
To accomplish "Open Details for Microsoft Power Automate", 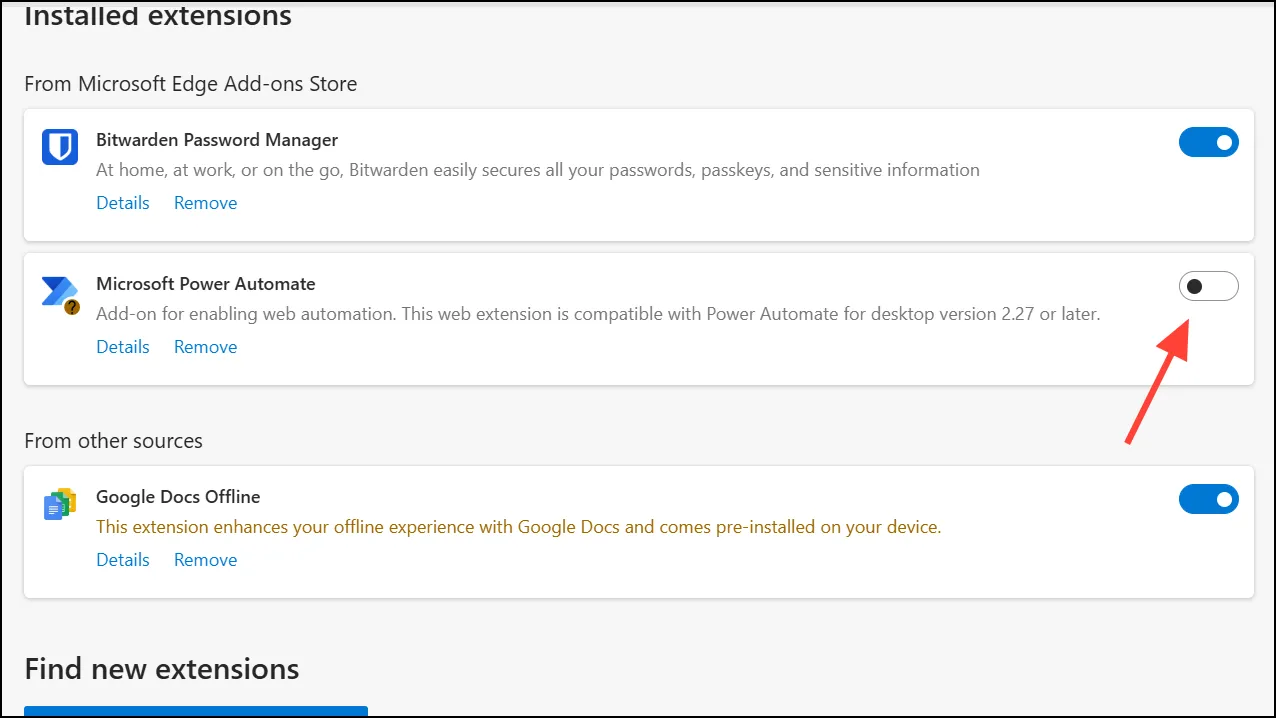I will pyautogui.click(x=123, y=347).
